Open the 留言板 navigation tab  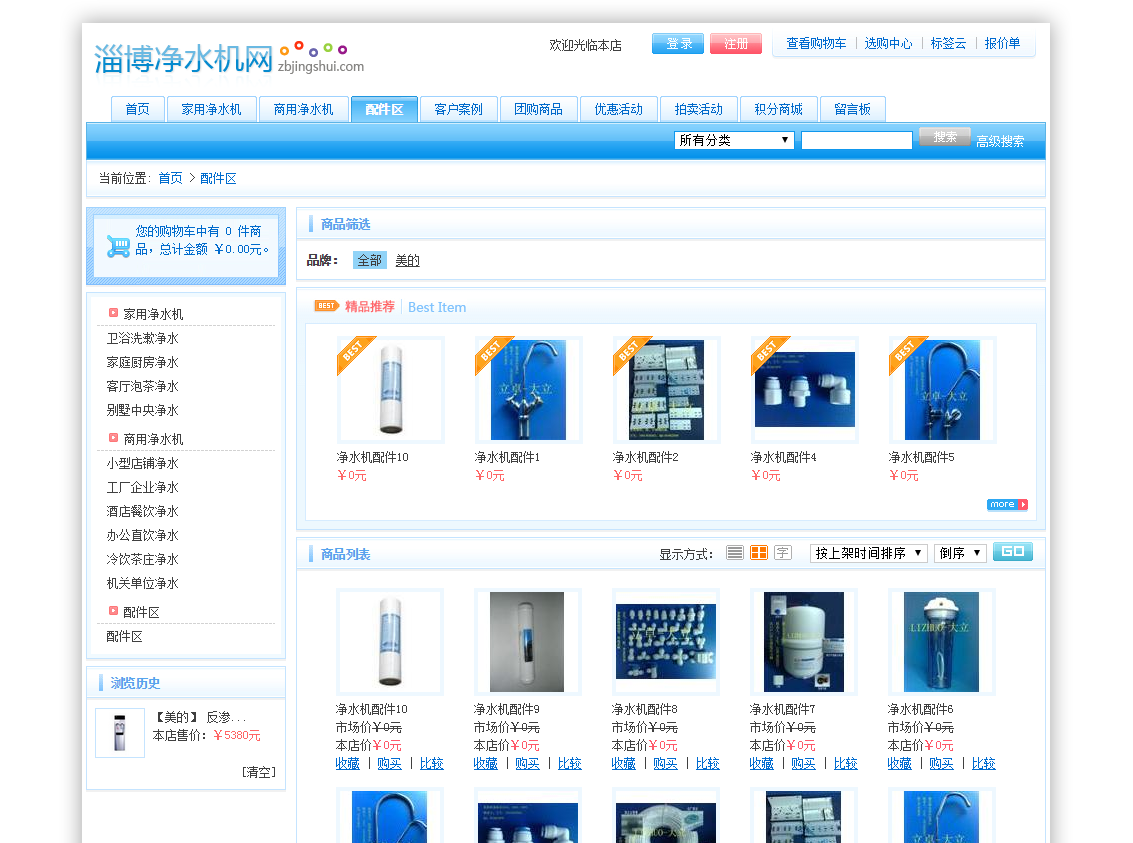point(853,109)
